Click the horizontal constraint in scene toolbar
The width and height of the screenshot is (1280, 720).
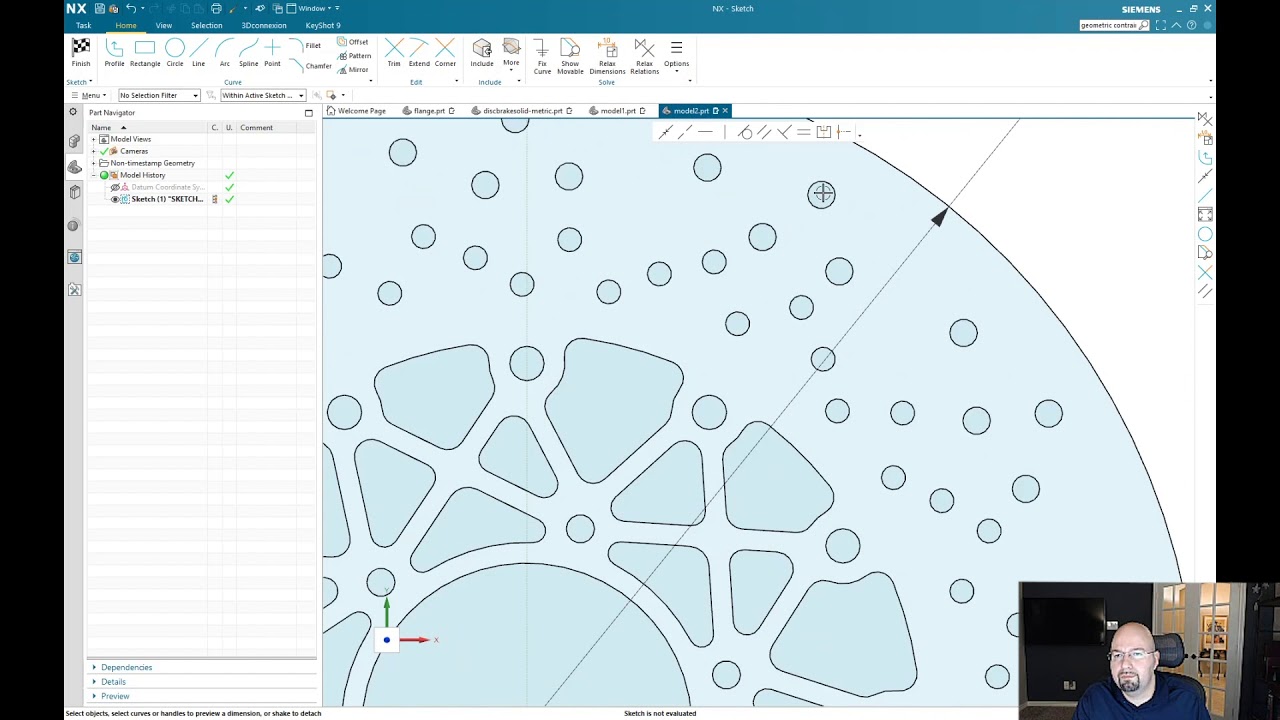click(x=706, y=132)
